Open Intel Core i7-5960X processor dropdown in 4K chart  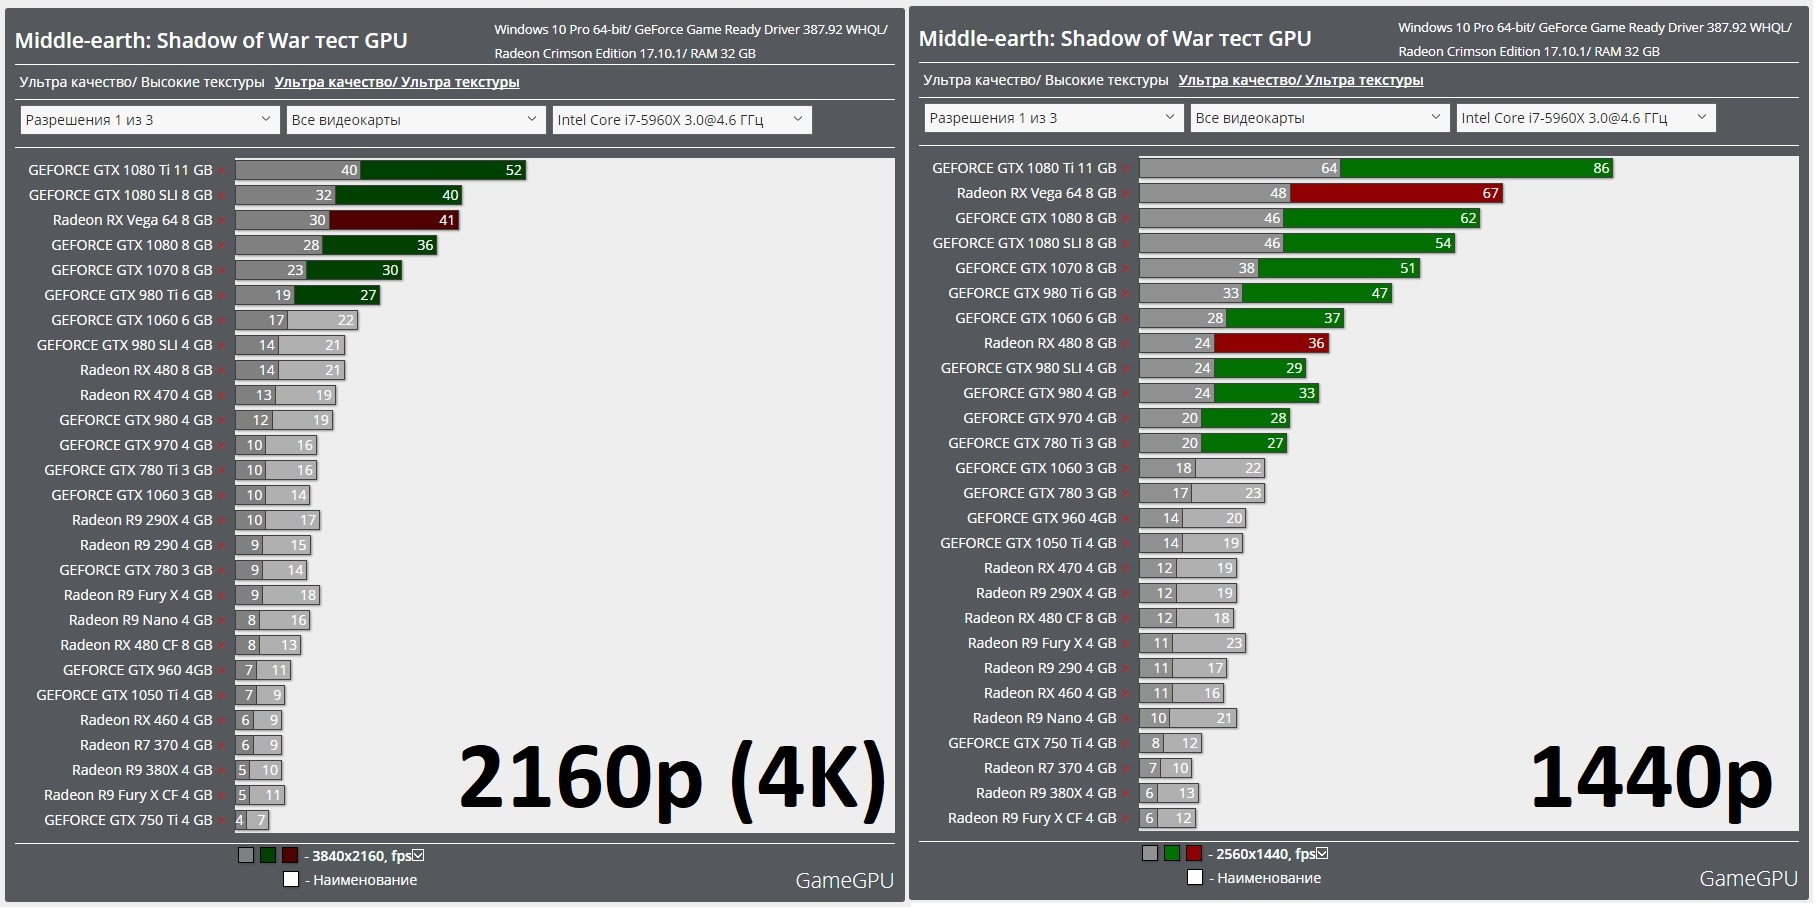click(681, 120)
